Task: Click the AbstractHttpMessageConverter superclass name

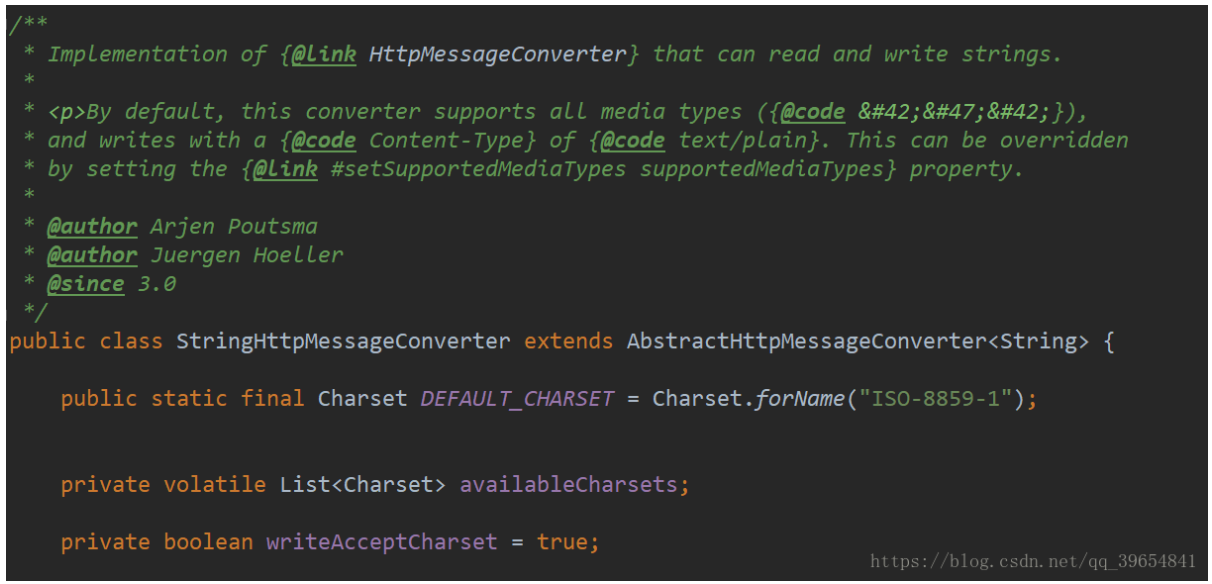Action: (x=807, y=341)
